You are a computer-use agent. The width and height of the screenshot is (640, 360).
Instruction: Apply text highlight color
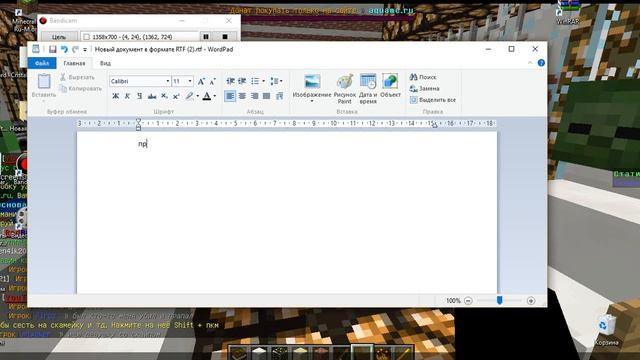pyautogui.click(x=189, y=96)
